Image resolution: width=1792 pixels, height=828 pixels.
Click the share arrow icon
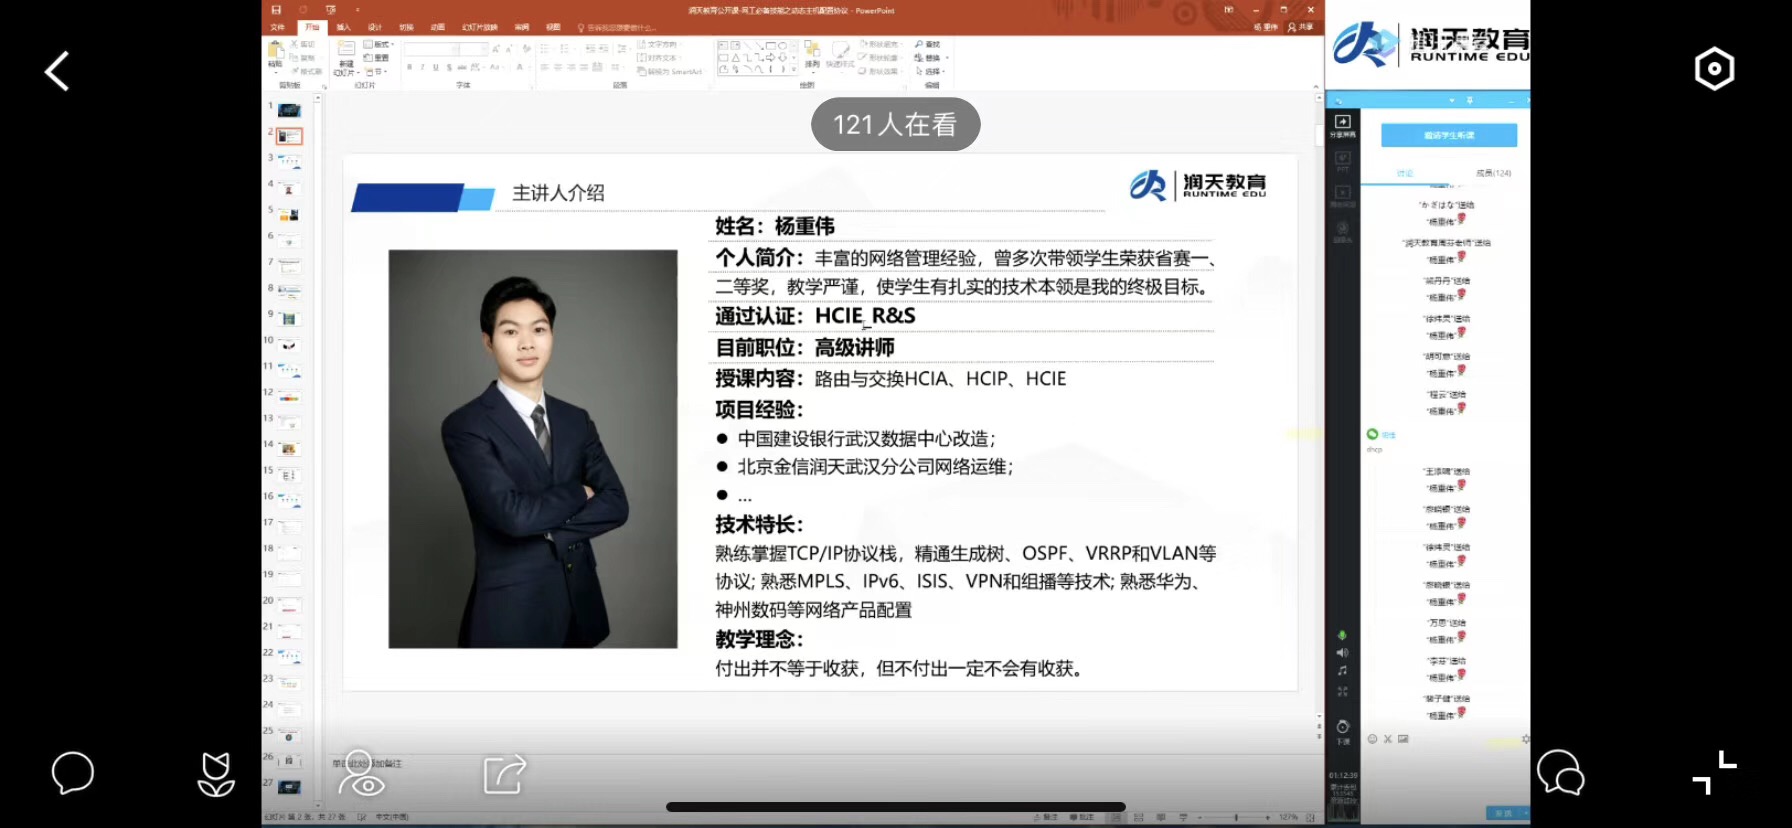tap(505, 774)
